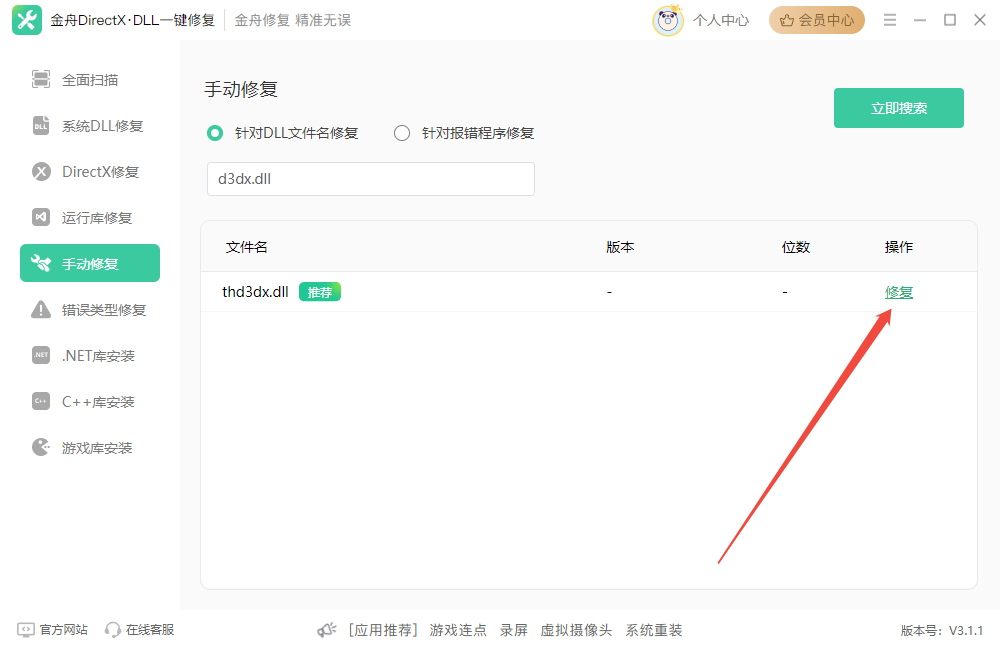Click the 版本 column header
Viewport: 1000px width, 650px height.
click(x=620, y=247)
